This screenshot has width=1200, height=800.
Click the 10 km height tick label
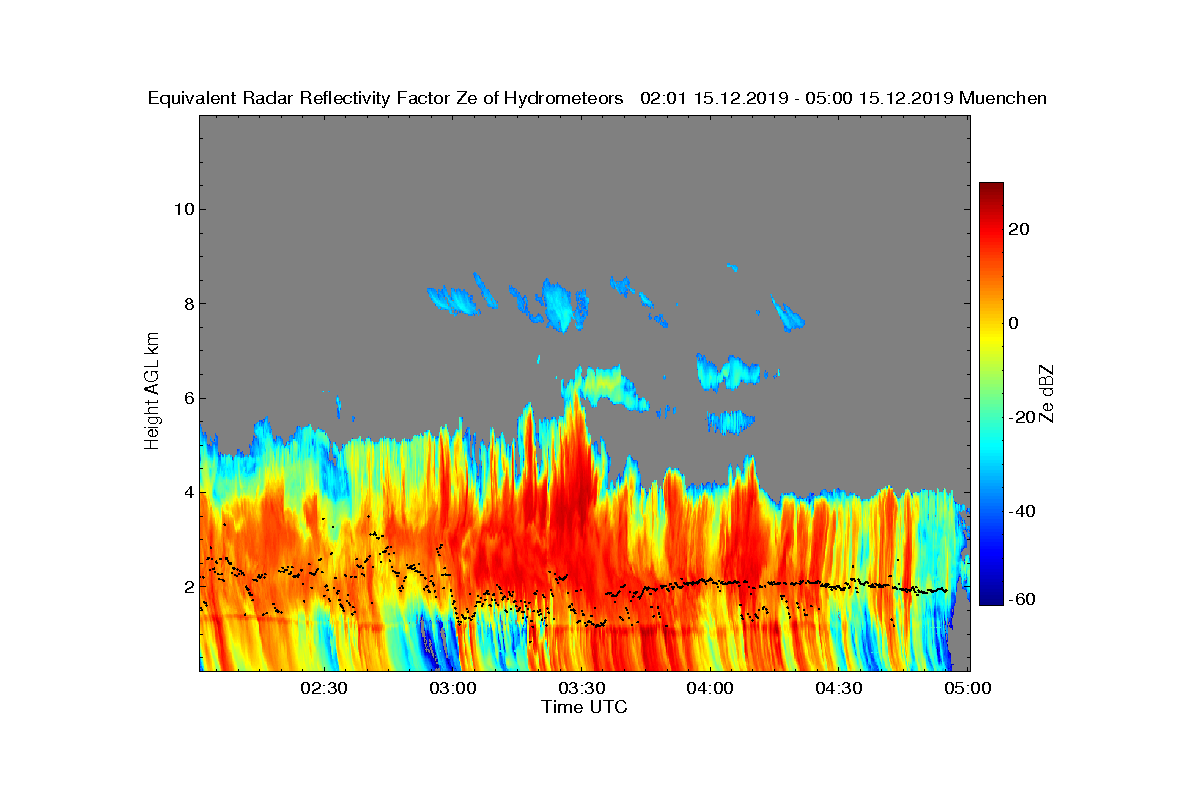pos(183,209)
